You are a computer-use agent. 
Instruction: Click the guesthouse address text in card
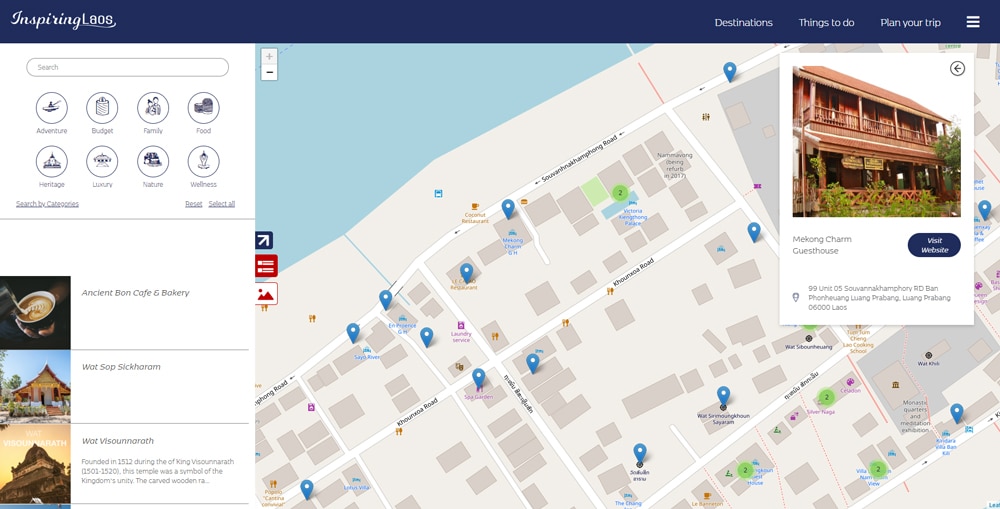tap(879, 298)
